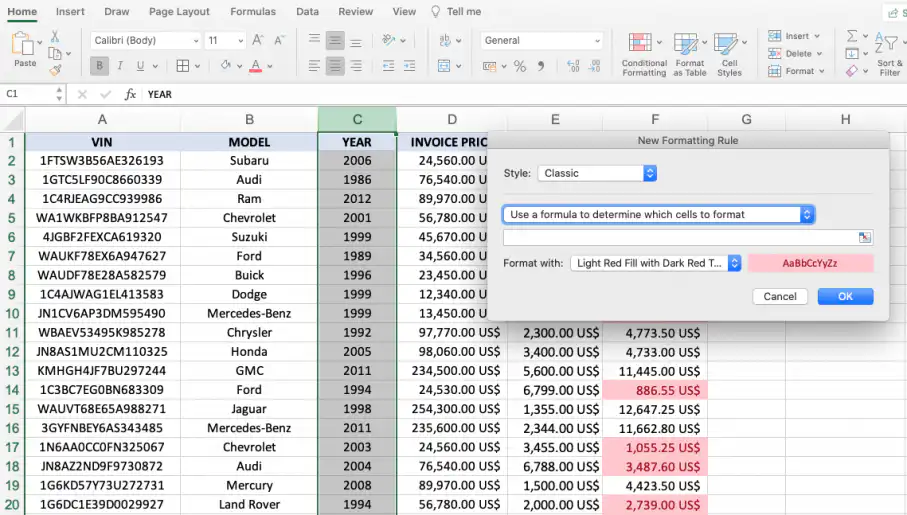
Task: Open the Format with dropdown
Action: (x=656, y=263)
